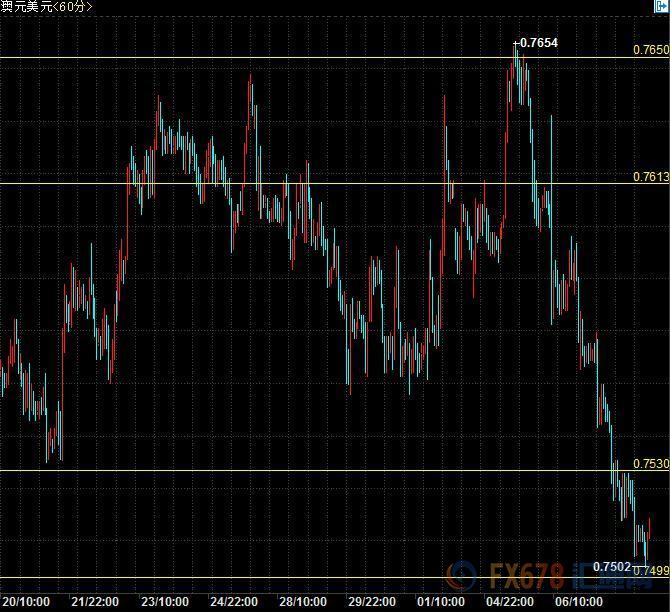Click the export icon in top-right corner
The width and height of the screenshot is (670, 612).
pos(662,7)
